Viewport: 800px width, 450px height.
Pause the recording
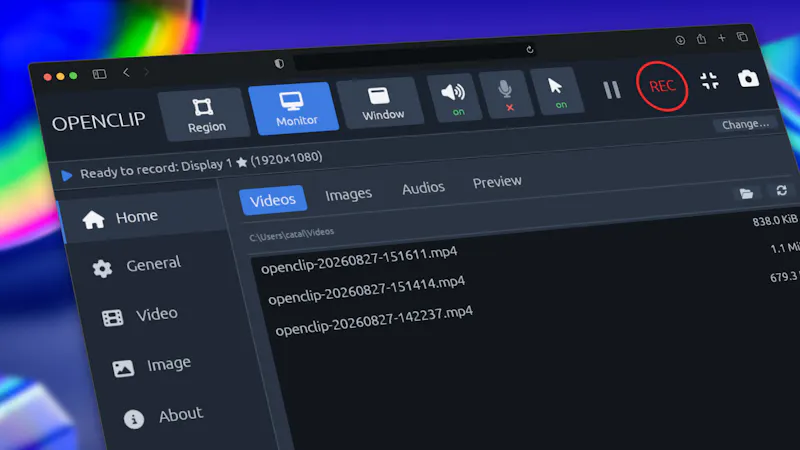(x=612, y=90)
